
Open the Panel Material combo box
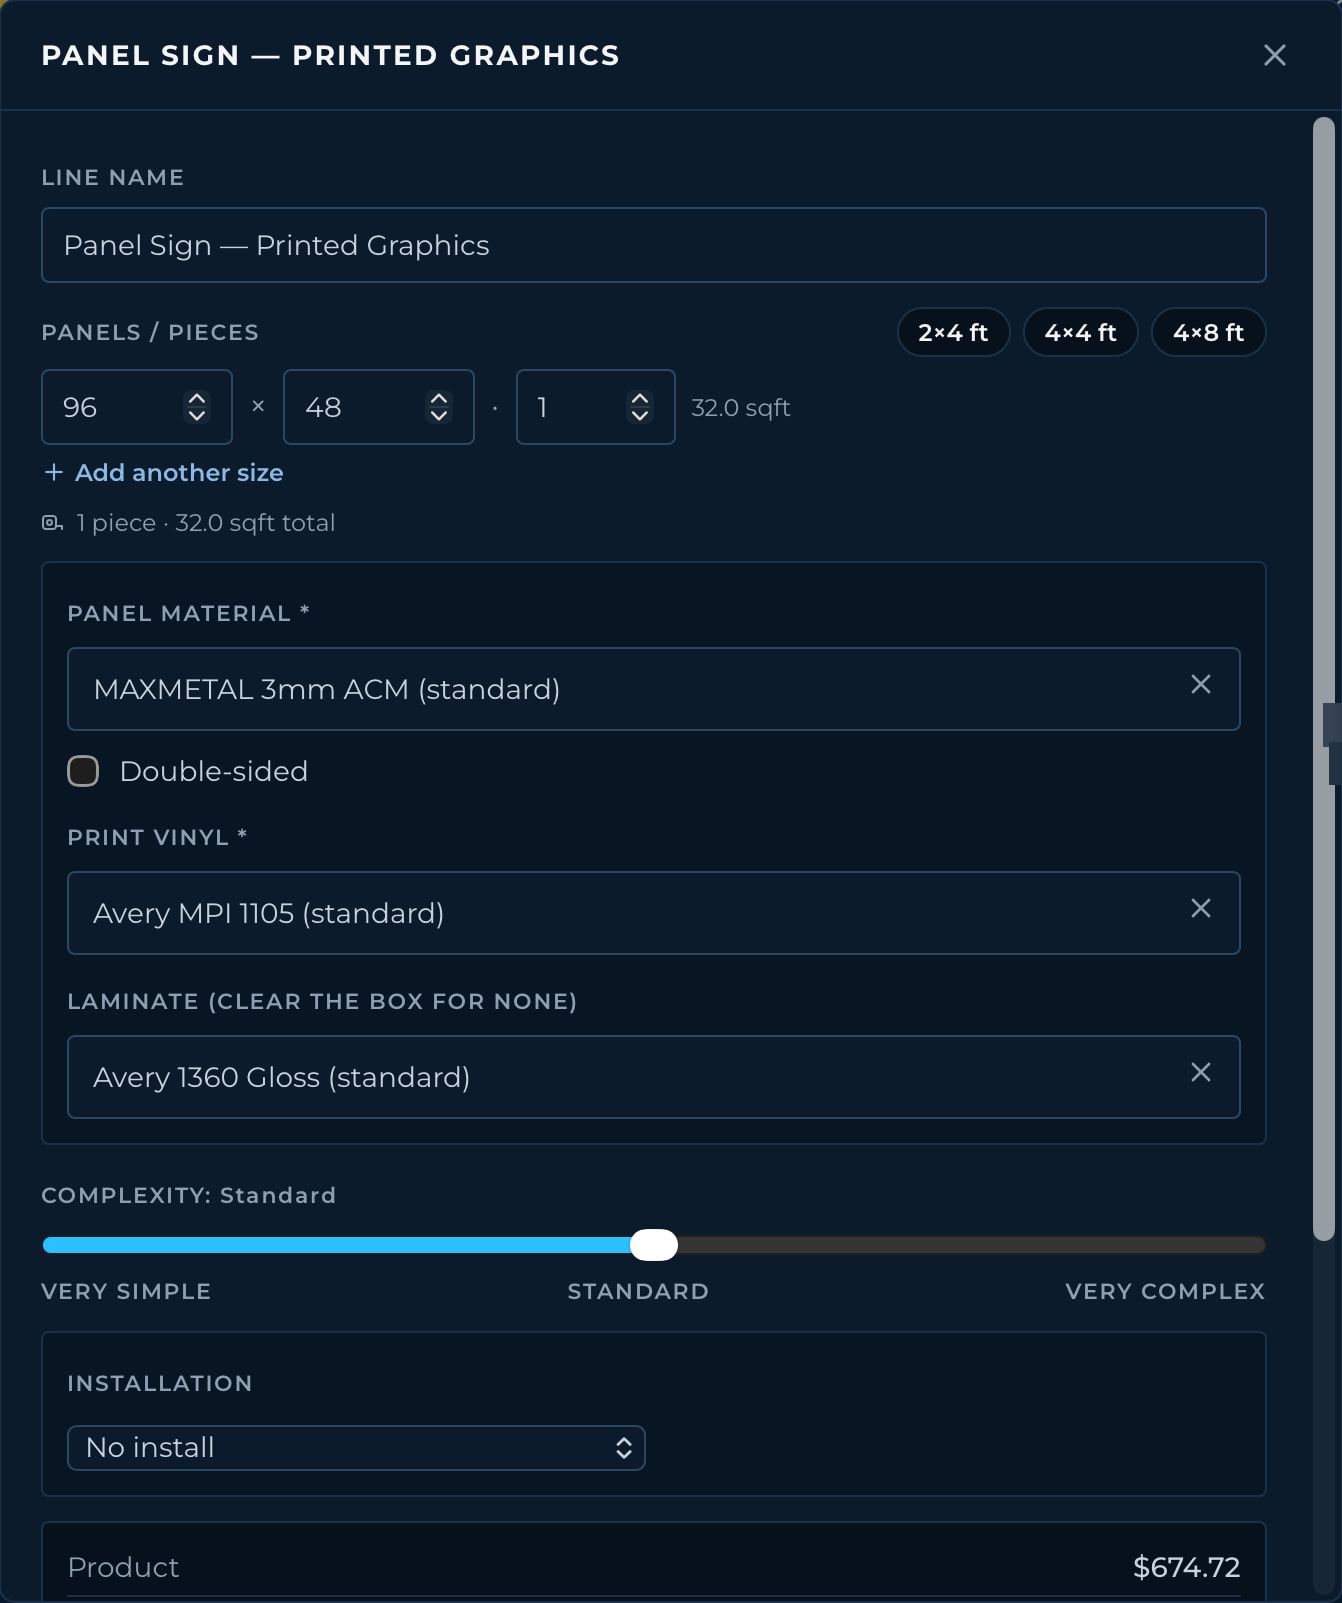[653, 689]
